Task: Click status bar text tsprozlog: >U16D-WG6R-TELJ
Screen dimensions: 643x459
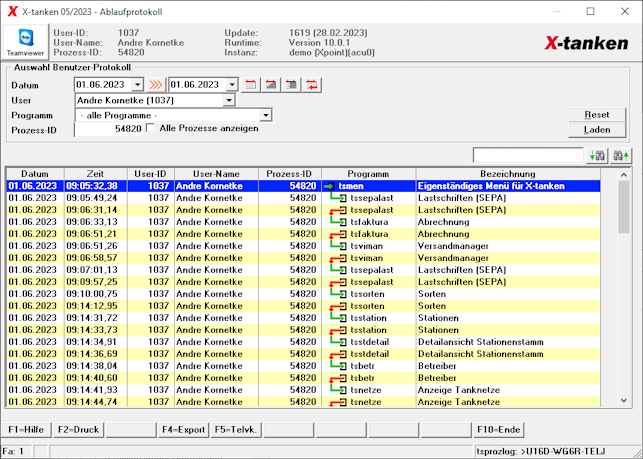Action: tap(540, 452)
